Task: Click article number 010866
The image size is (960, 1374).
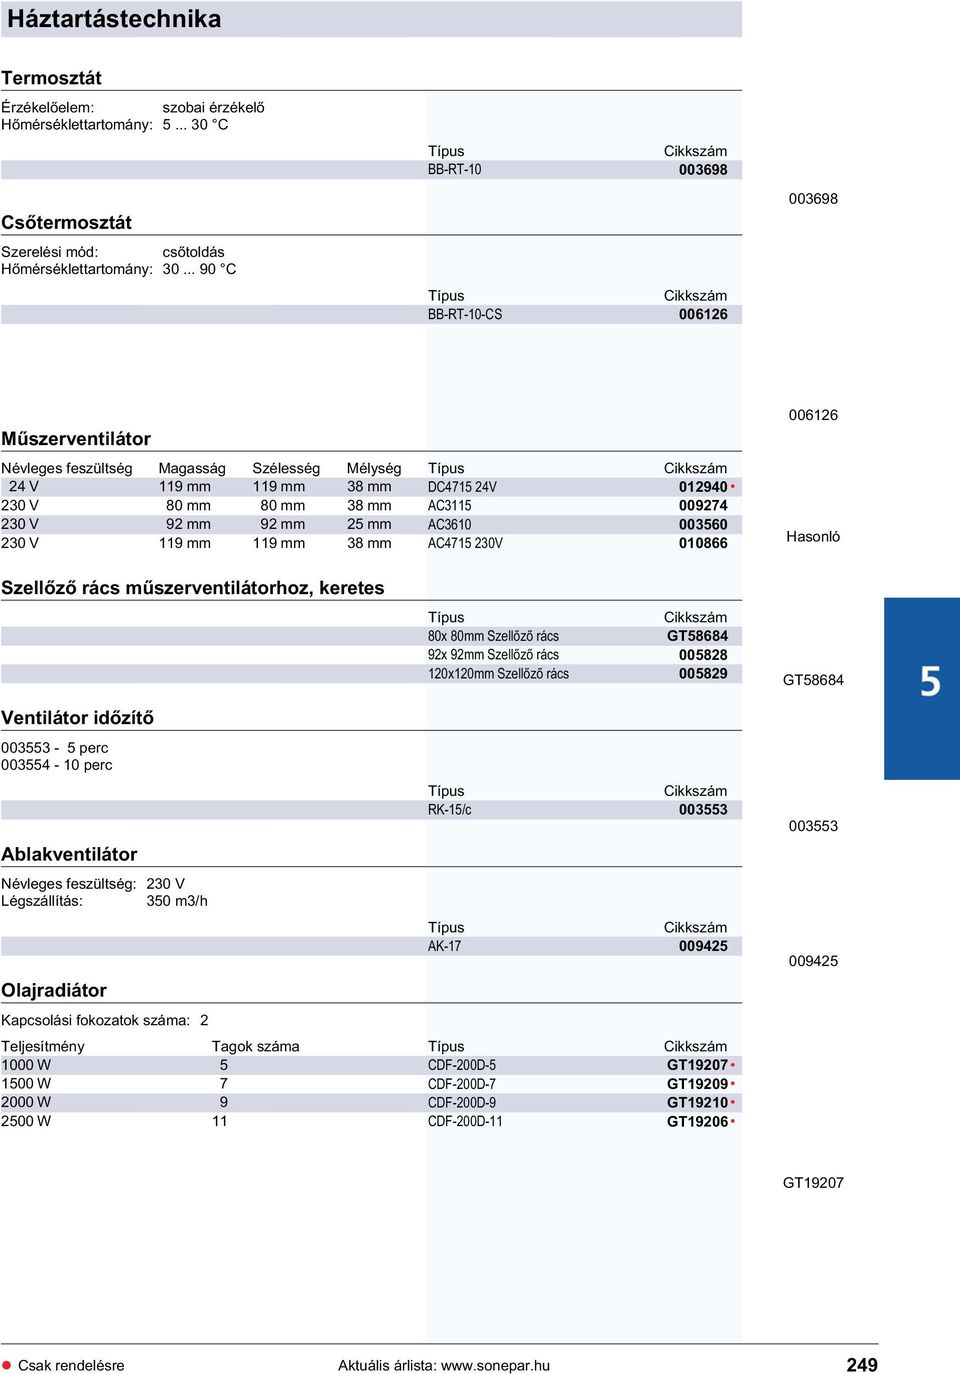Action: (703, 544)
